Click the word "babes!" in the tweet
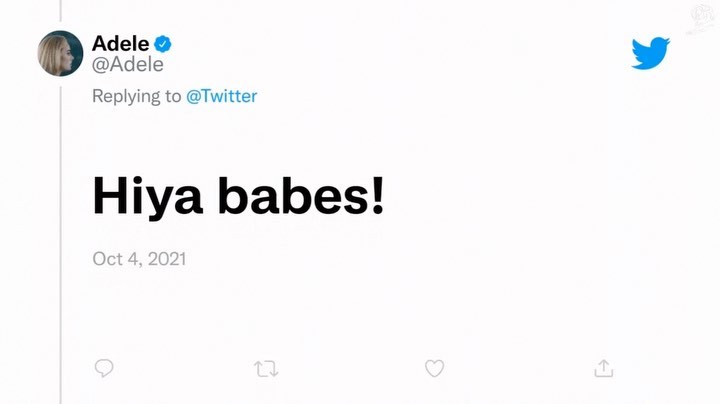 [x=295, y=196]
